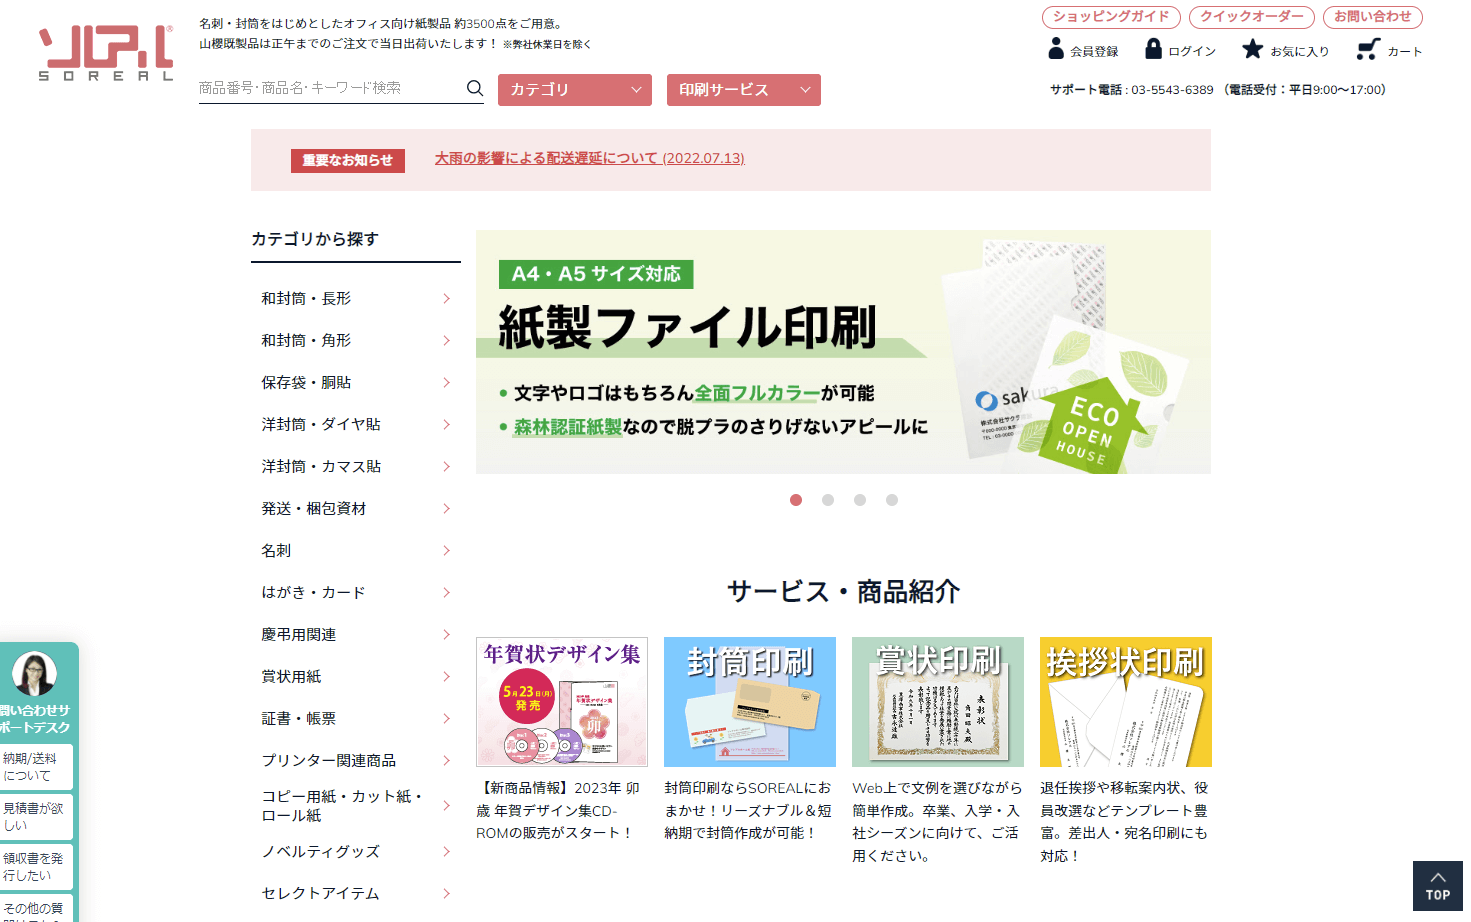The height and width of the screenshot is (922, 1471).
Task: Expand the 印刷サービス dropdown
Action: [743, 90]
